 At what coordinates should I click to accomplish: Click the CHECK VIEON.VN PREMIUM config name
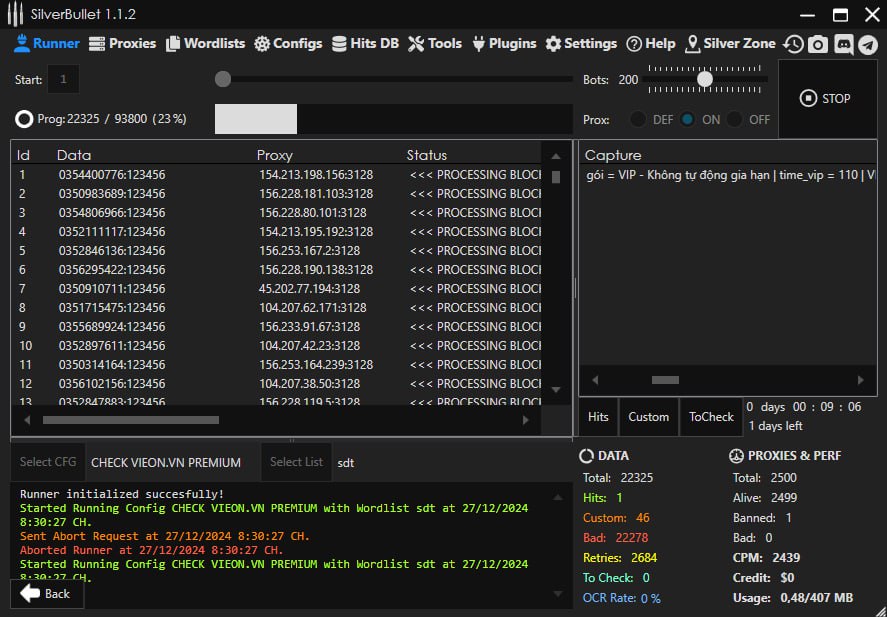pyautogui.click(x=166, y=463)
